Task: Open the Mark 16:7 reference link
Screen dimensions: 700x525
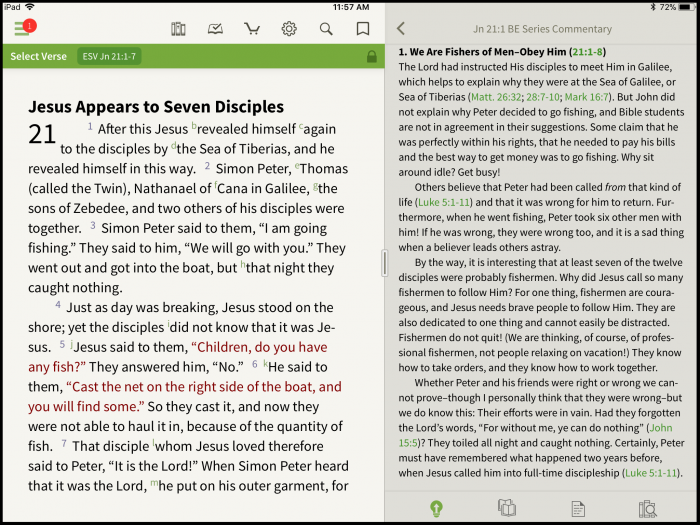Action: tap(586, 97)
